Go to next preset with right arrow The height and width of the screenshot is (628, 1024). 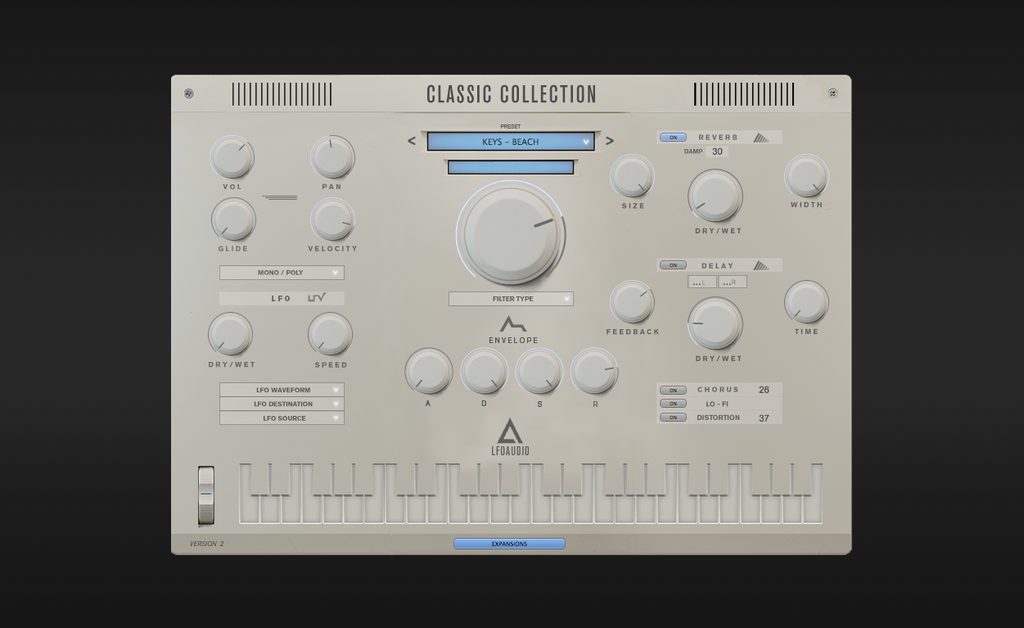[x=609, y=141]
